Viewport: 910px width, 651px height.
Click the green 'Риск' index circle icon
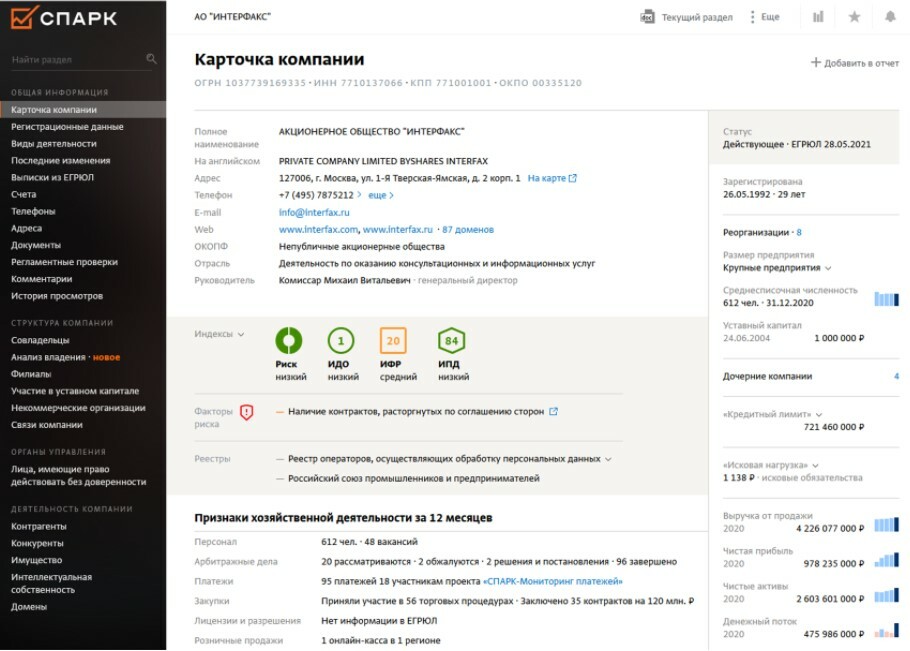click(288, 341)
